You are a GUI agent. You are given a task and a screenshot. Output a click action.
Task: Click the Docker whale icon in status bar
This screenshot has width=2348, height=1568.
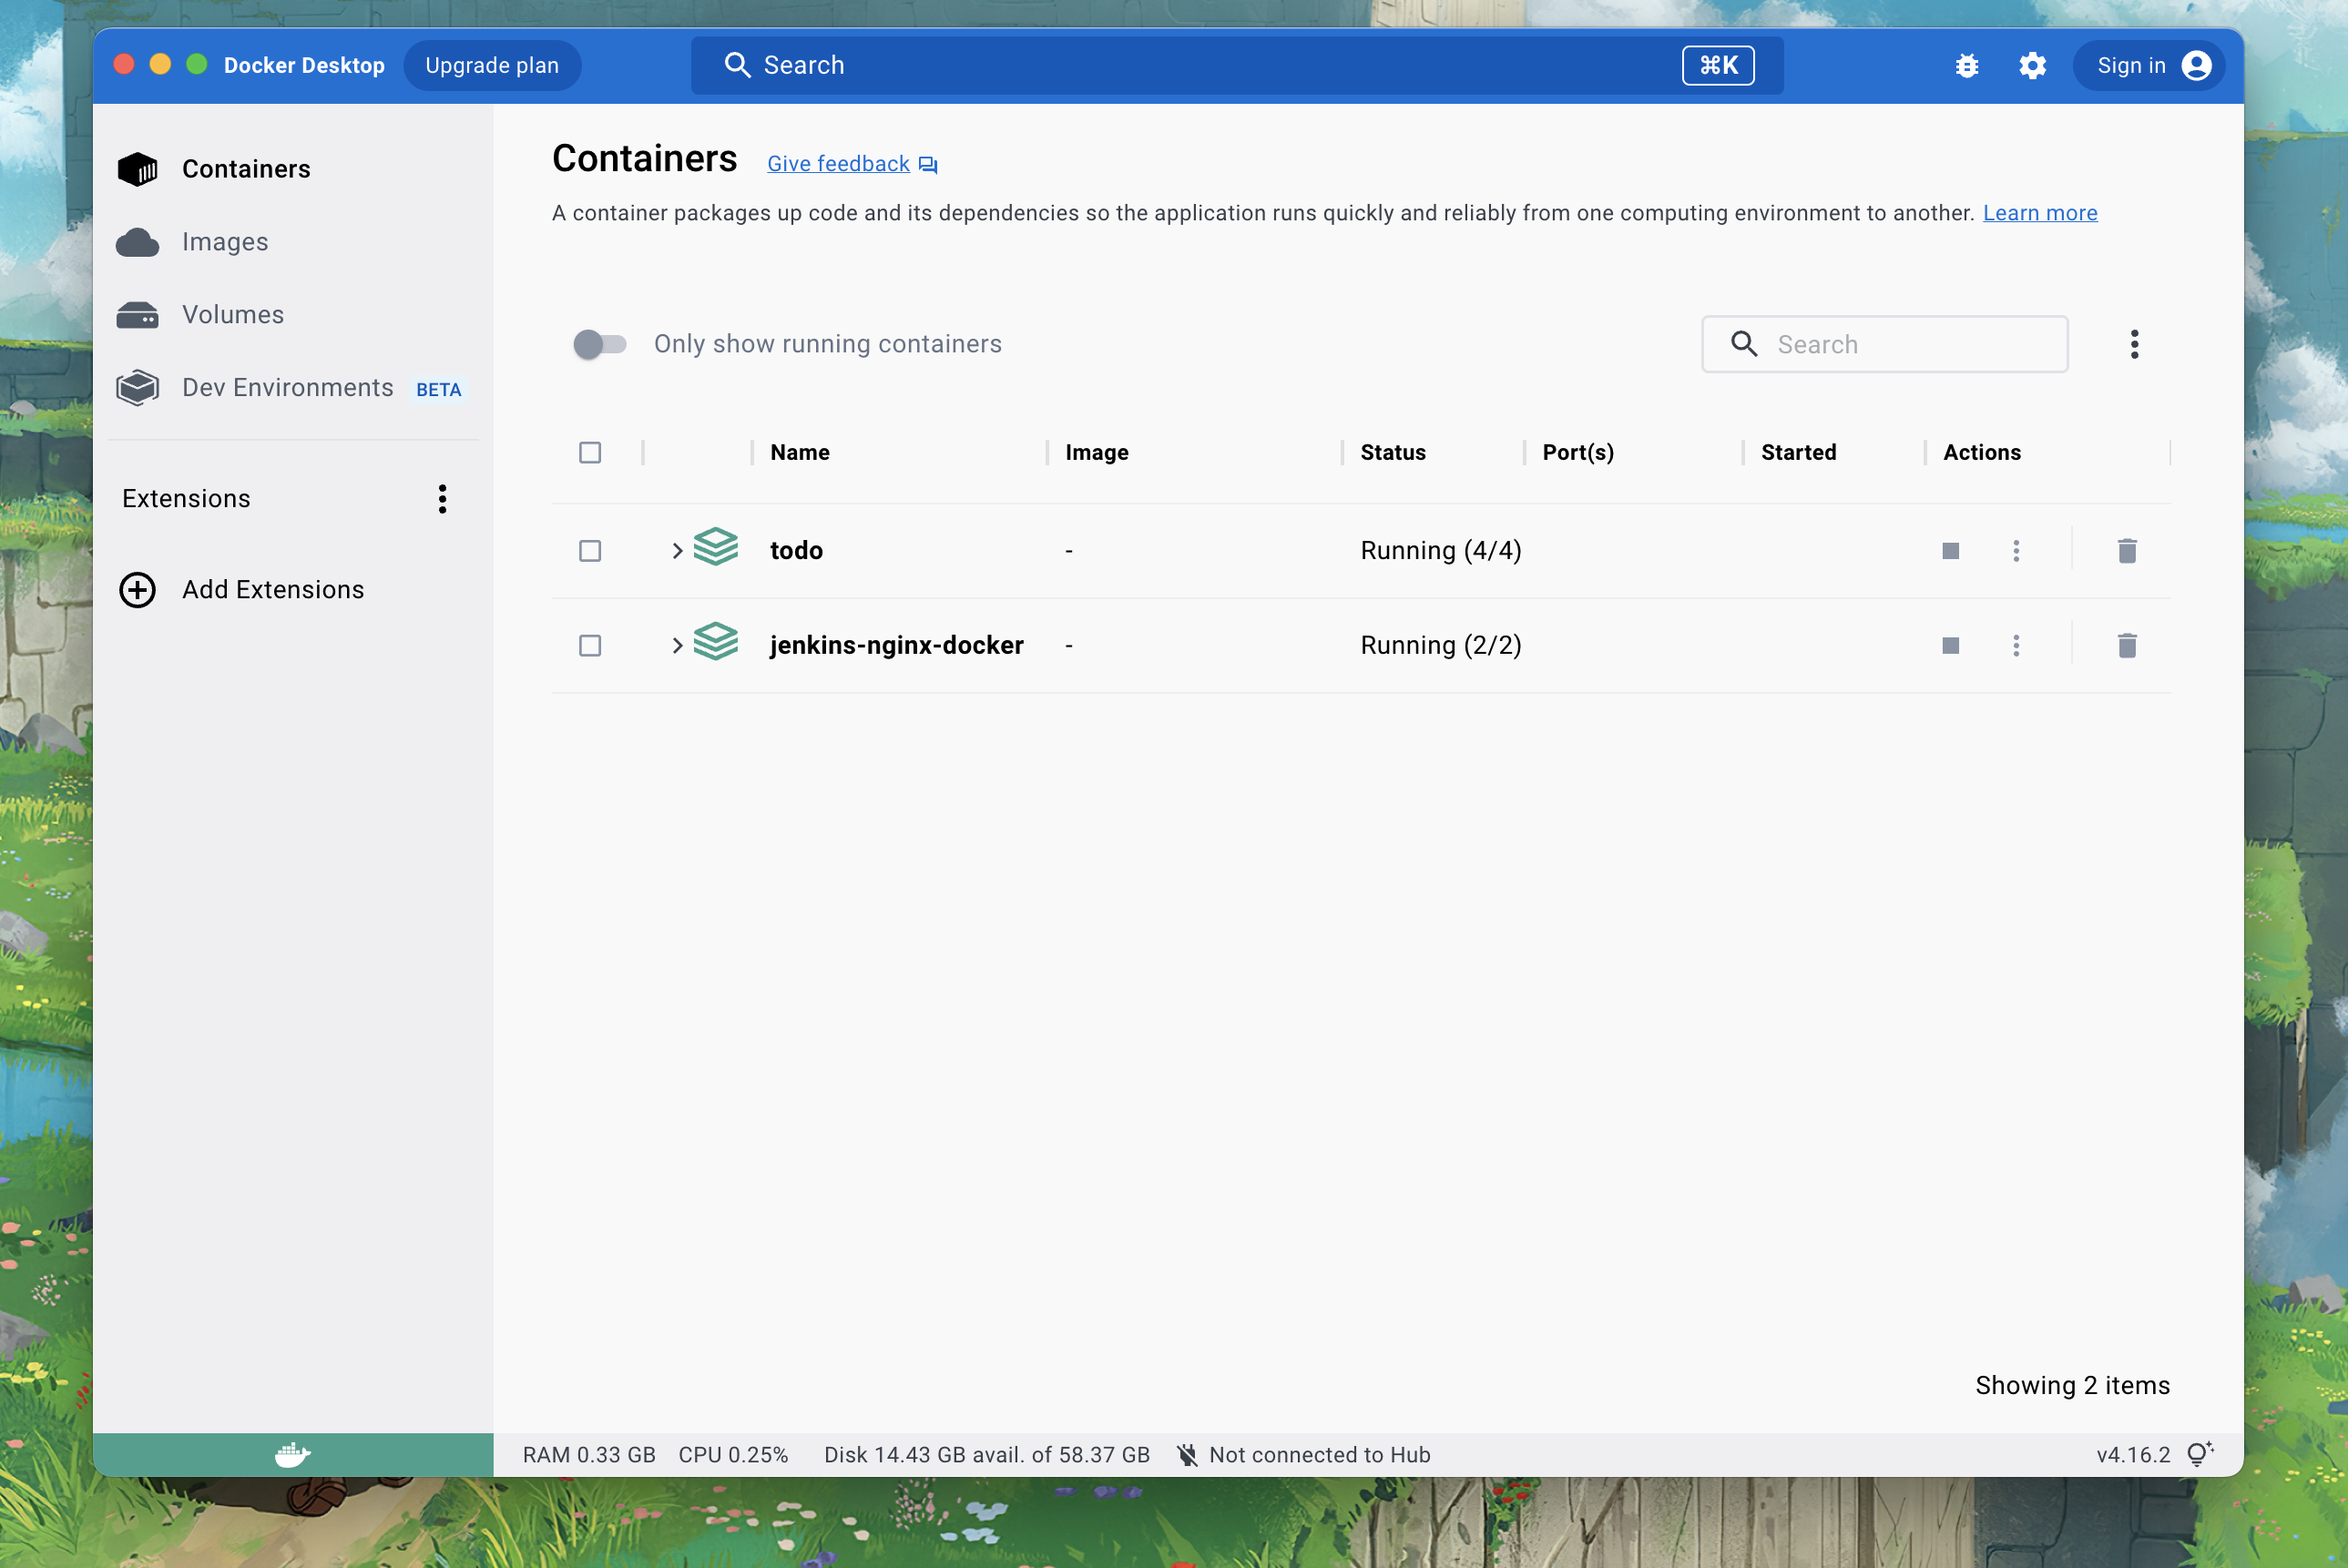tap(293, 1455)
